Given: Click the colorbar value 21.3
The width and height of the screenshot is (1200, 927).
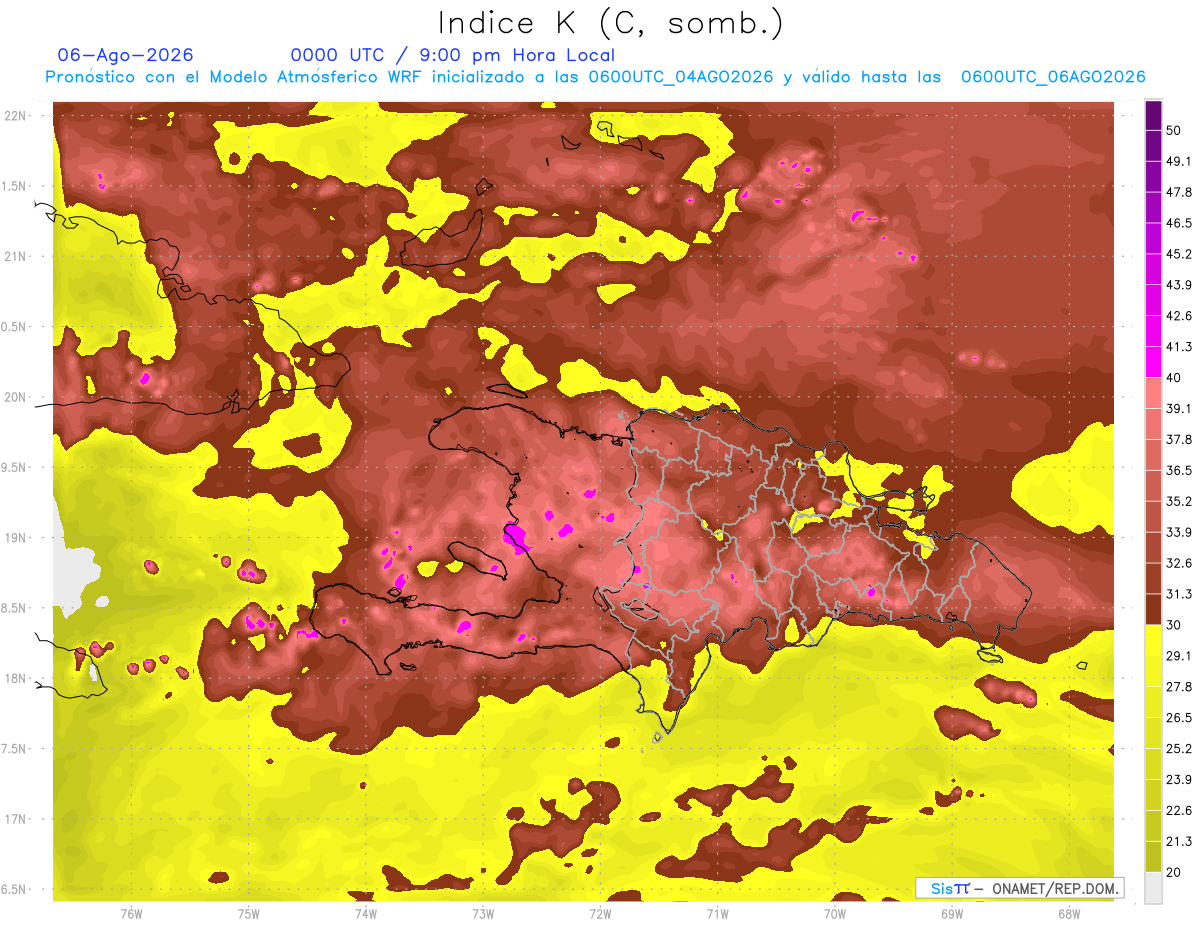Looking at the screenshot, I should tap(1178, 841).
